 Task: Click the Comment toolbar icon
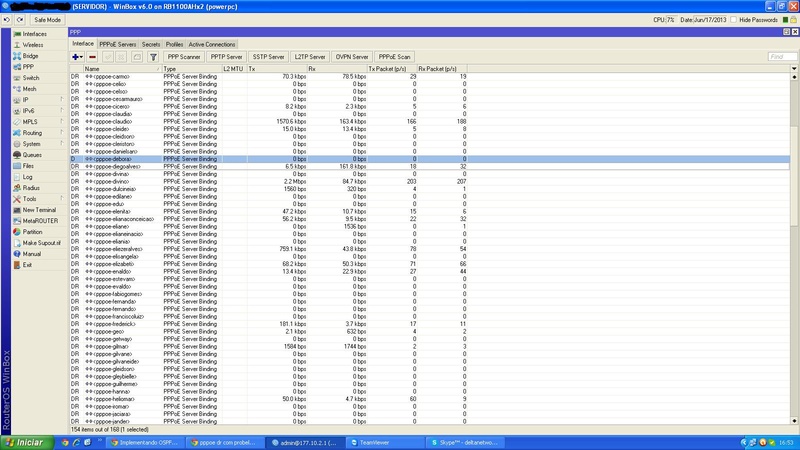[x=137, y=57]
